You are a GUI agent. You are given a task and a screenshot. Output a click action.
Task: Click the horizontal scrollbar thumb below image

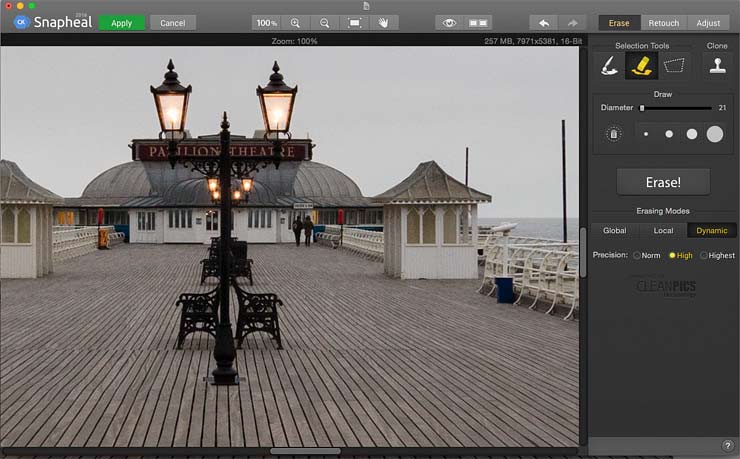(x=305, y=451)
